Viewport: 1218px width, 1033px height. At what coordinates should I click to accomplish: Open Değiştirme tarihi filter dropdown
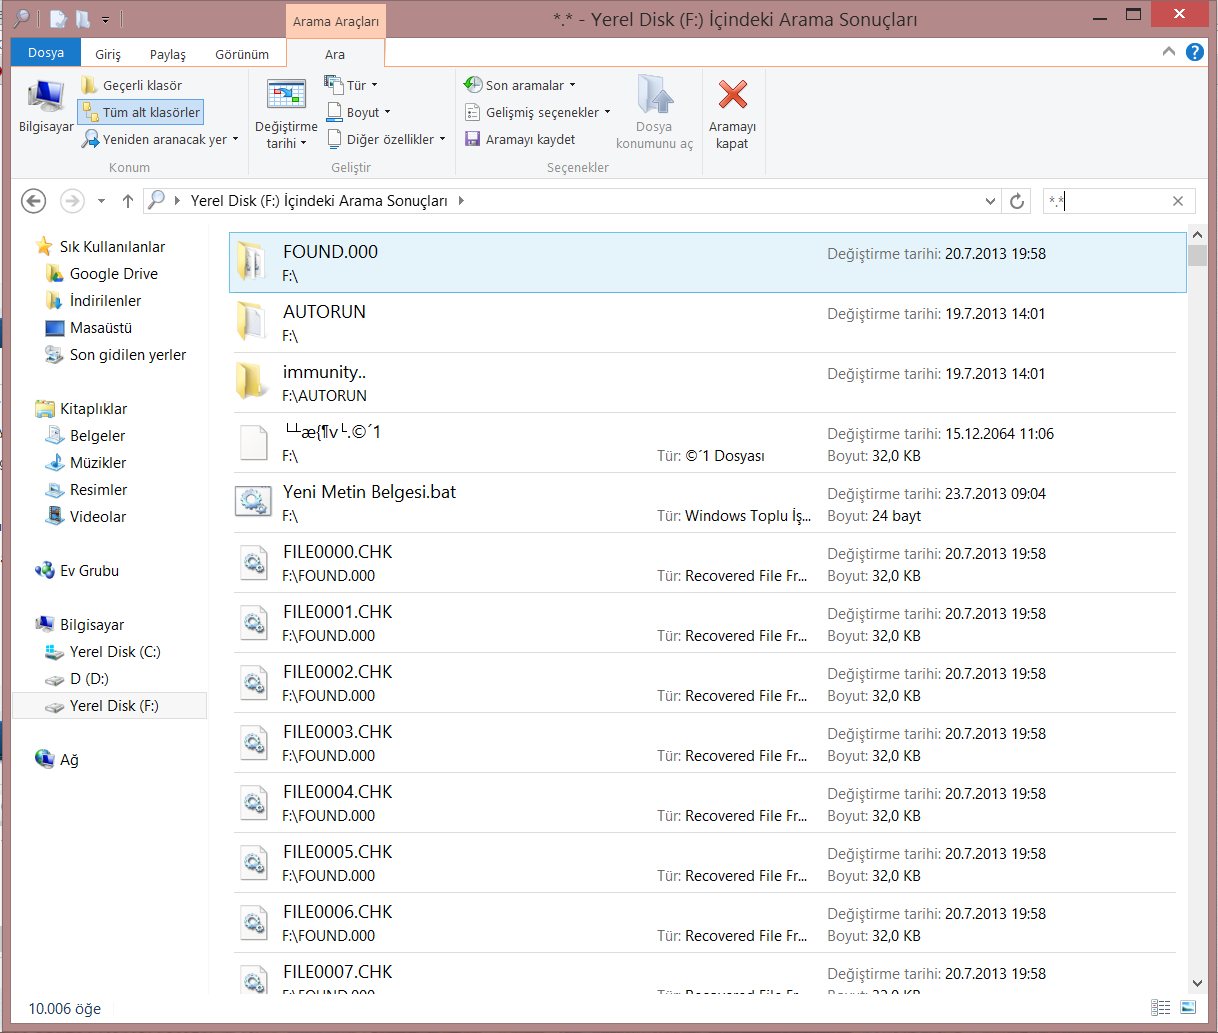(286, 114)
